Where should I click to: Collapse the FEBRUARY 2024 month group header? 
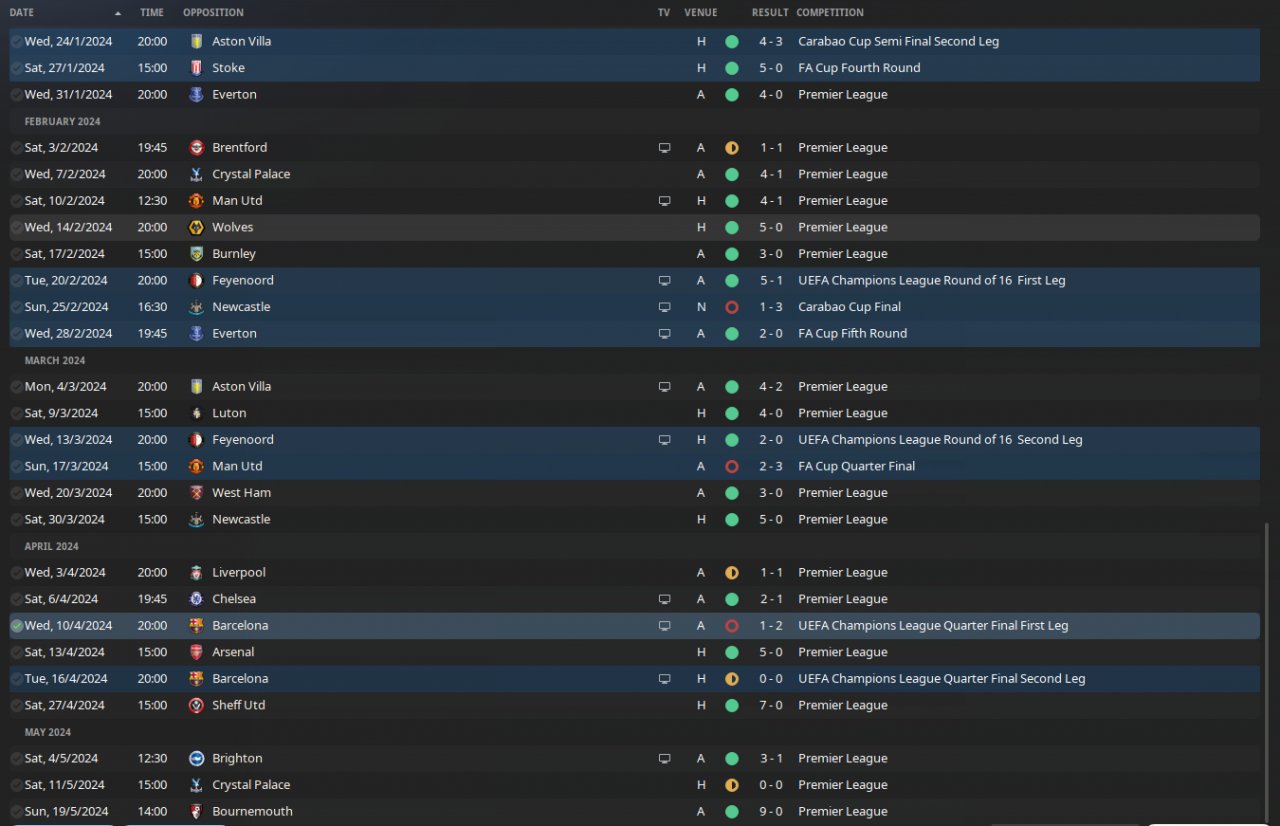pos(62,122)
